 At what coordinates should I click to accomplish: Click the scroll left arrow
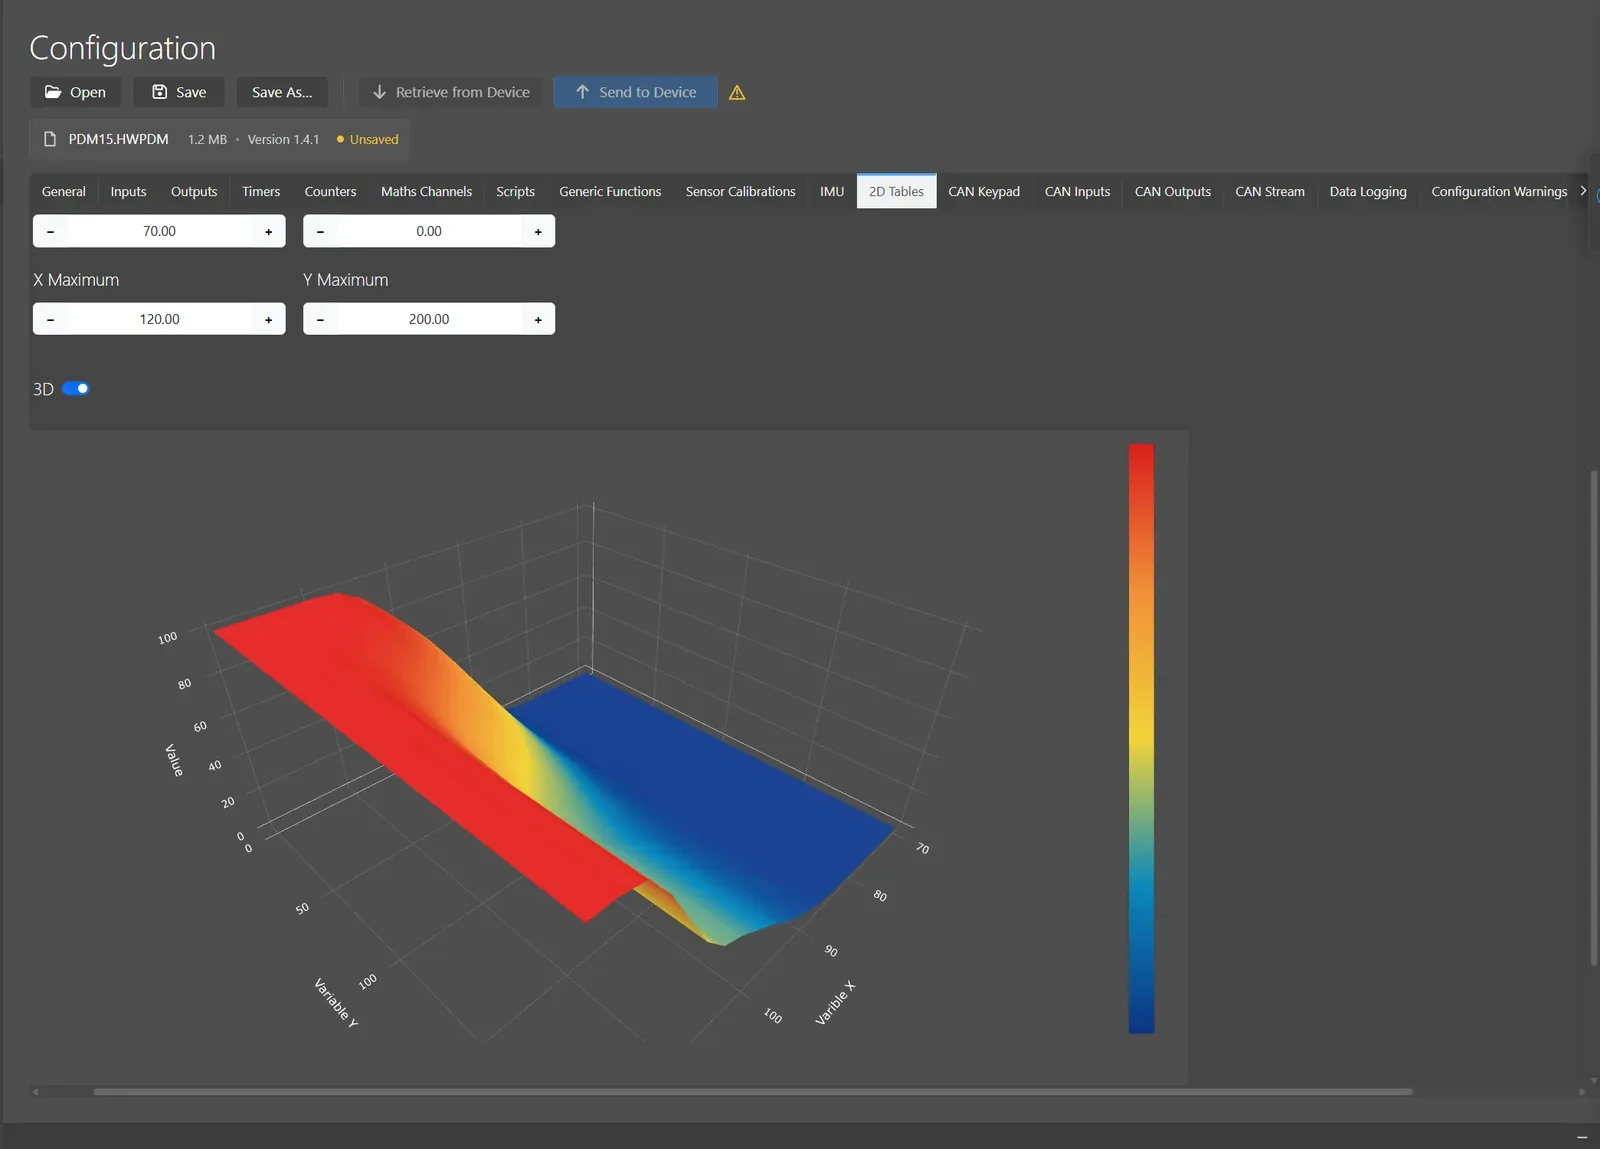click(36, 1092)
